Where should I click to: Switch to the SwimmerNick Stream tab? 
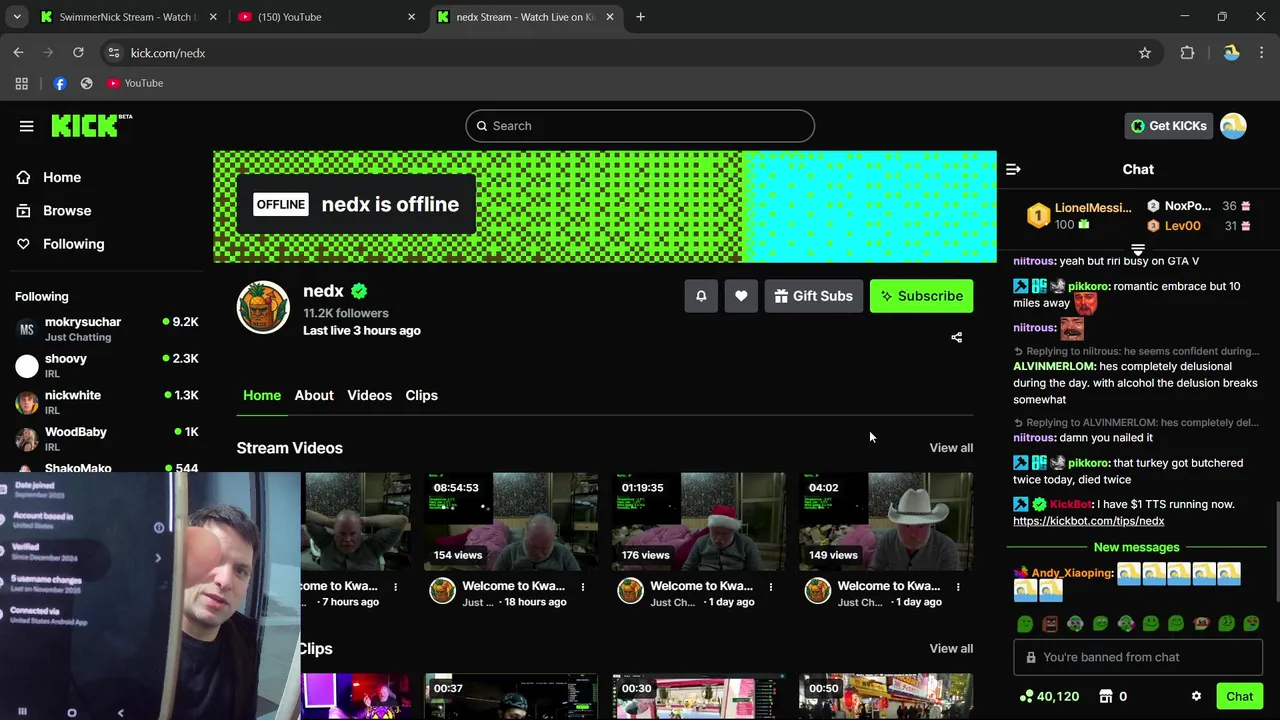[x=128, y=17]
